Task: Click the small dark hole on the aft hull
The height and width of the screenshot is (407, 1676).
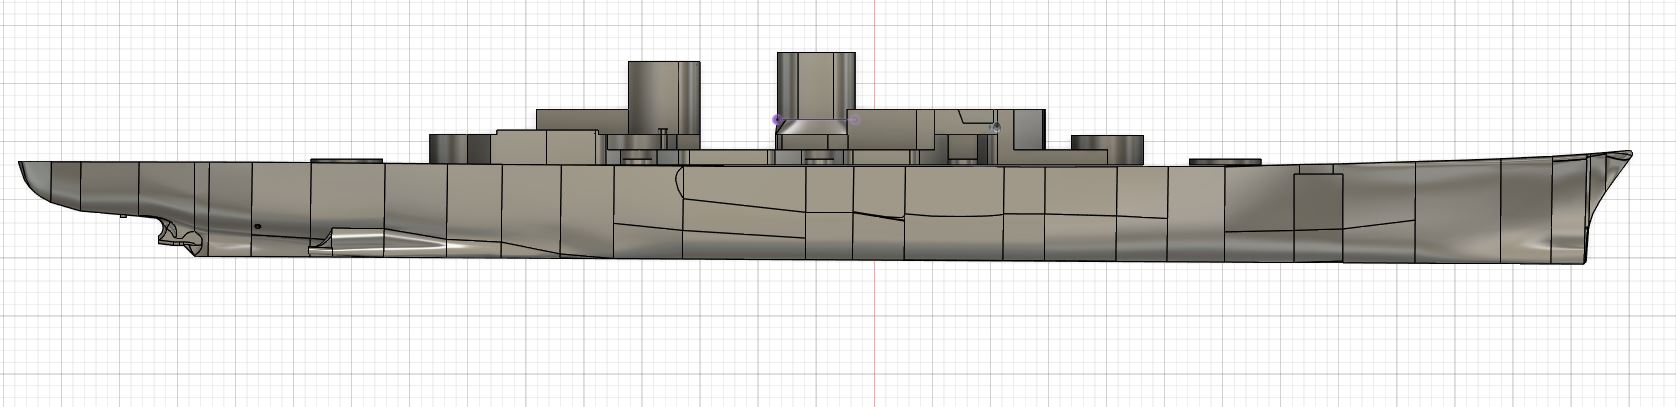Action: point(258,227)
